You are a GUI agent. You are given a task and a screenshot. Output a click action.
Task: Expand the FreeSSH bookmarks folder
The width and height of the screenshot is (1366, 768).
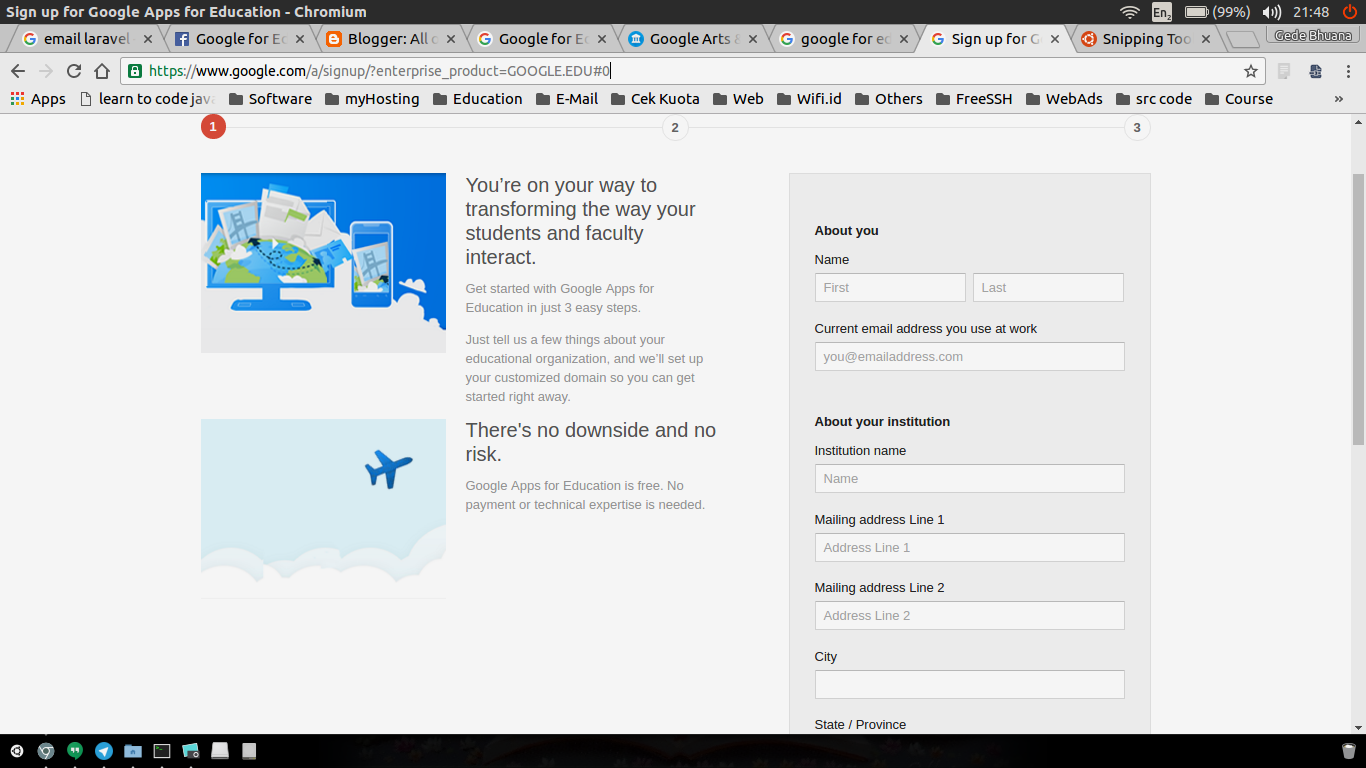point(974,99)
